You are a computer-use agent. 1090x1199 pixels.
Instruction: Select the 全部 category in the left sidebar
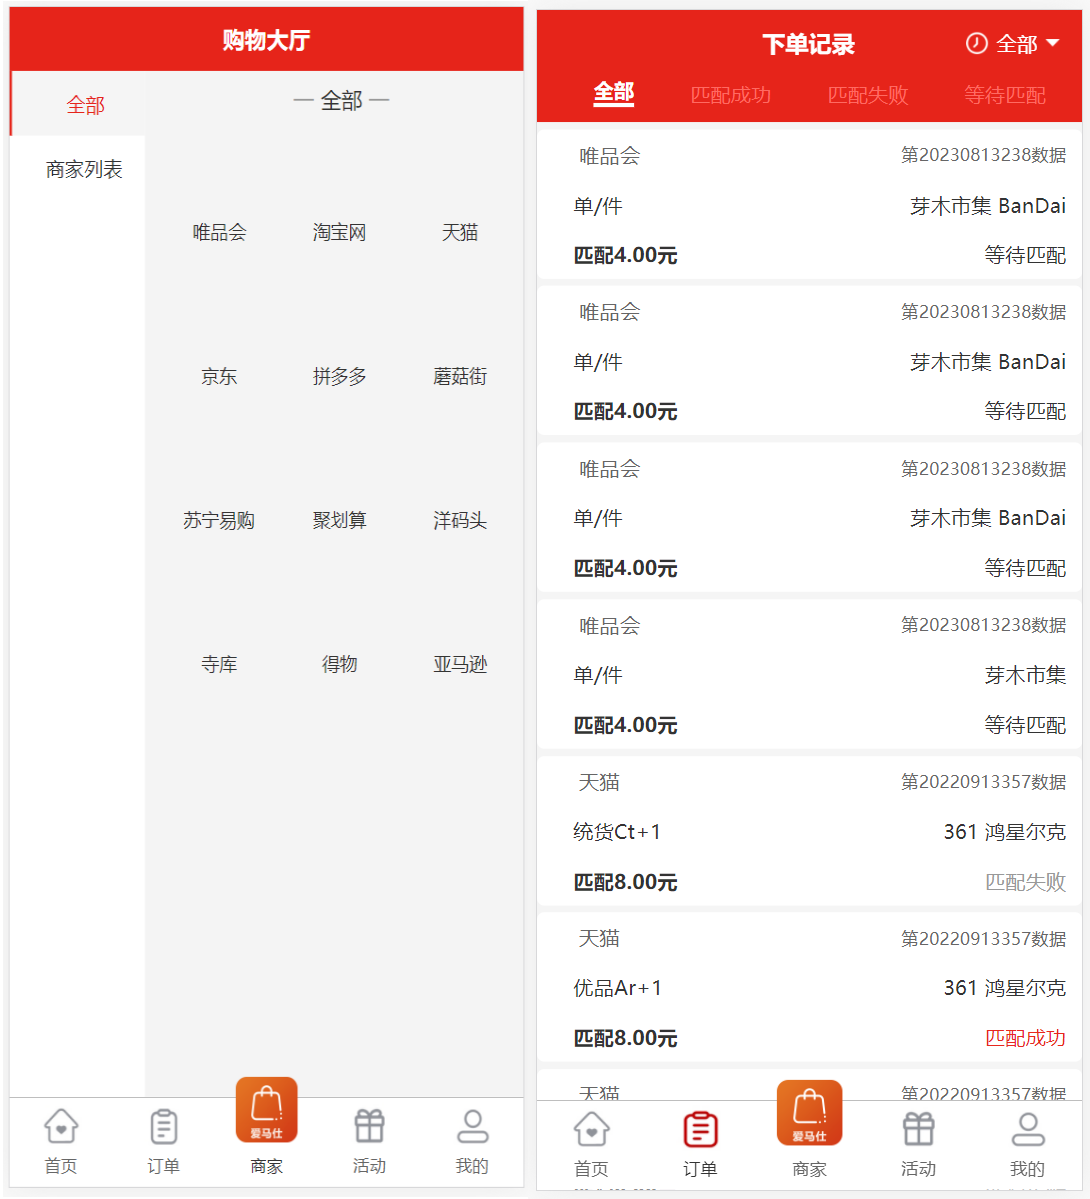coord(85,105)
